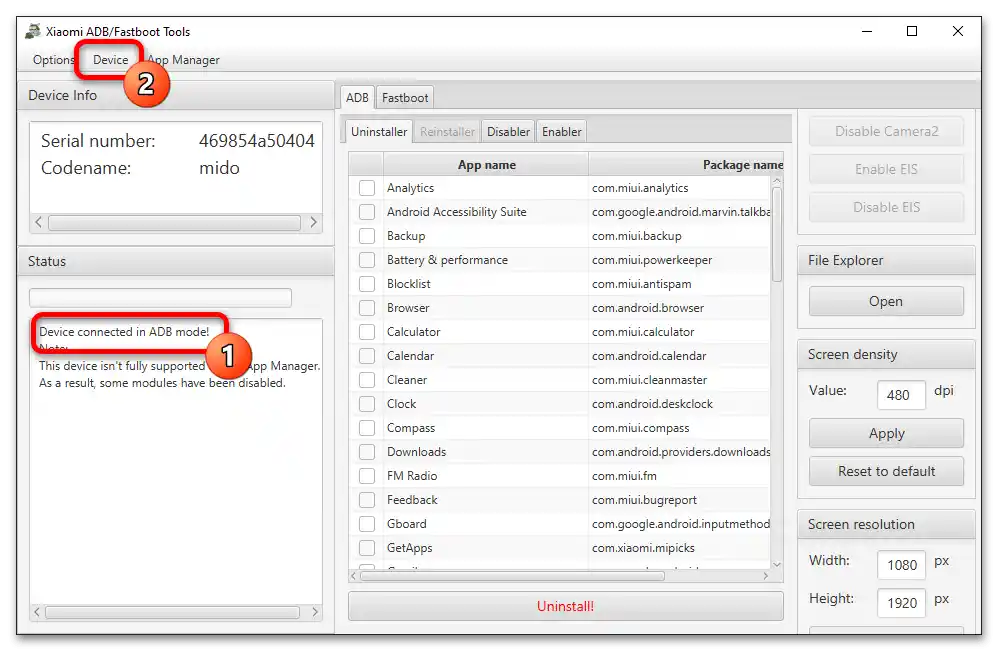Click 'Device connected in ADB mode!' message
998x651 pixels.
[124, 332]
